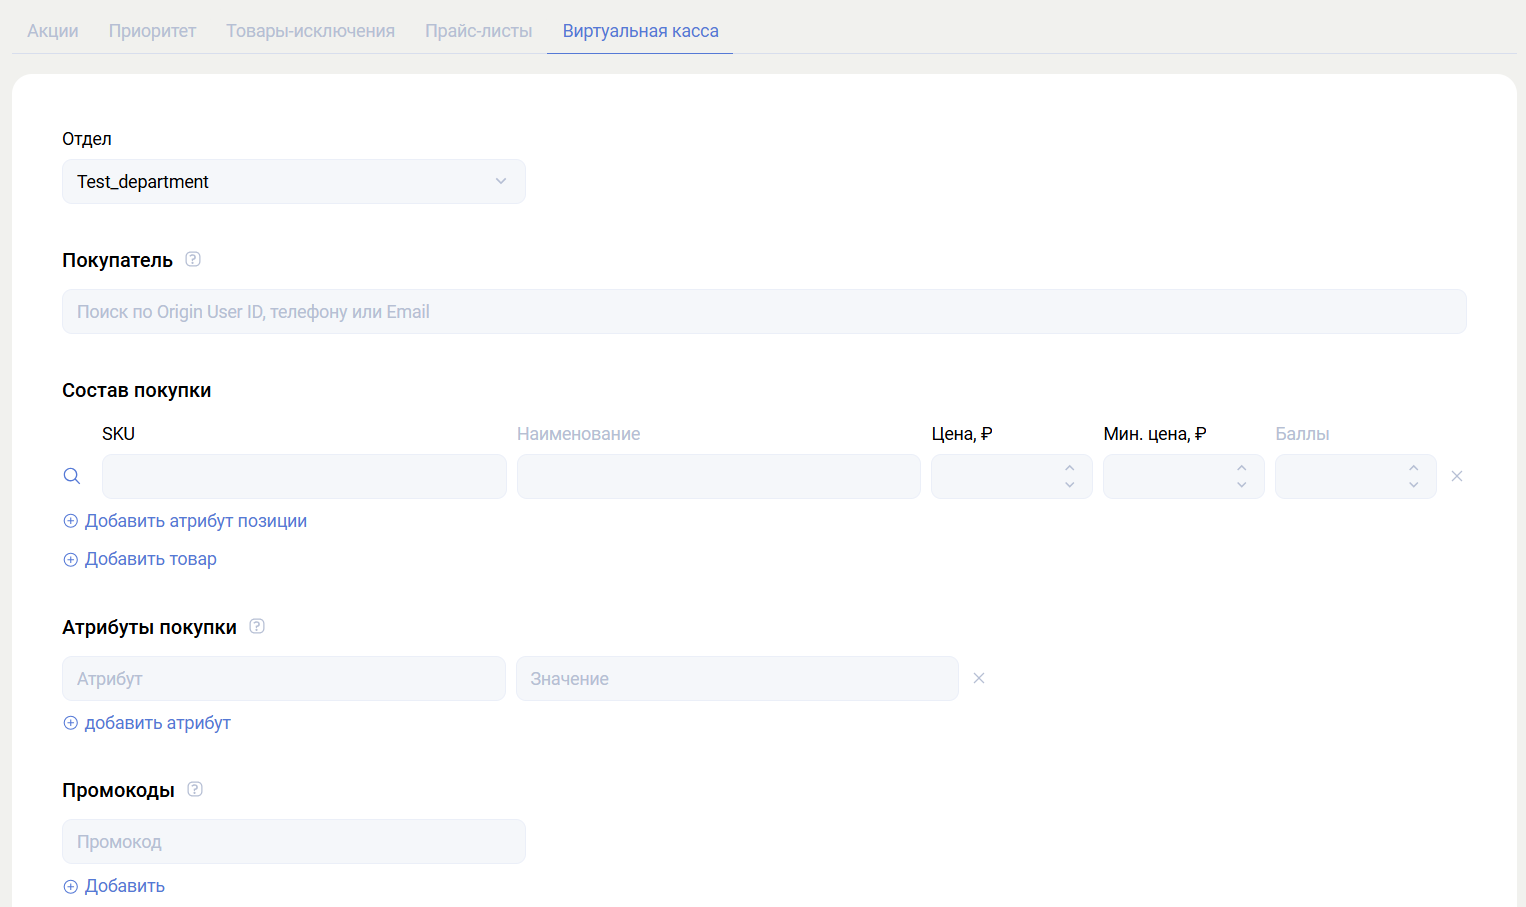
Task: Open the Прайс-листы tab
Action: click(478, 31)
